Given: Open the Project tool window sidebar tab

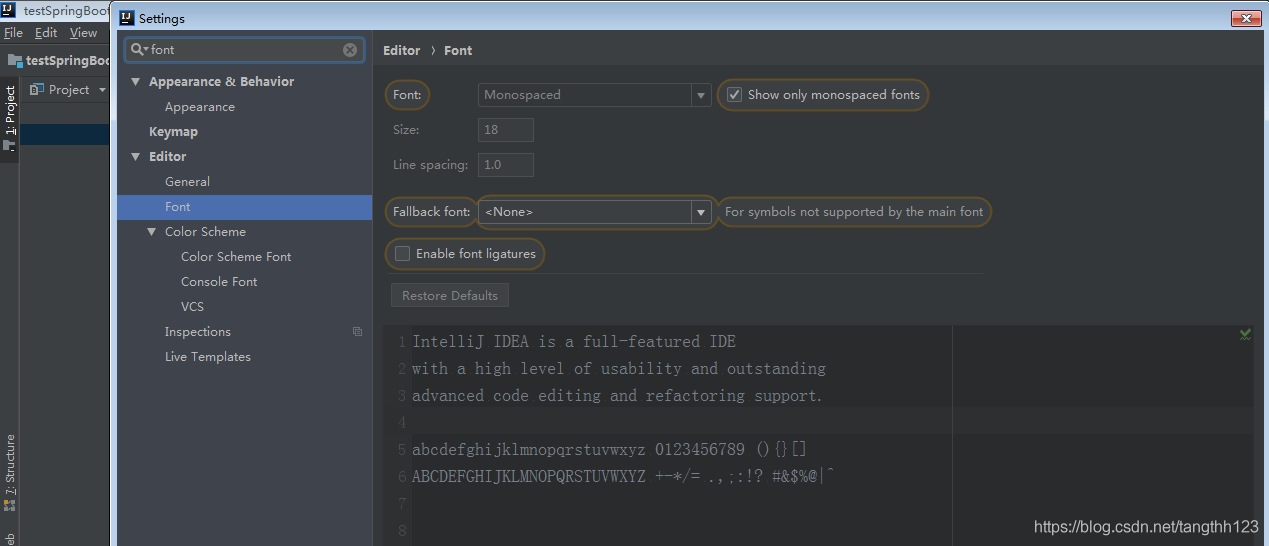Looking at the screenshot, I should click(10, 110).
